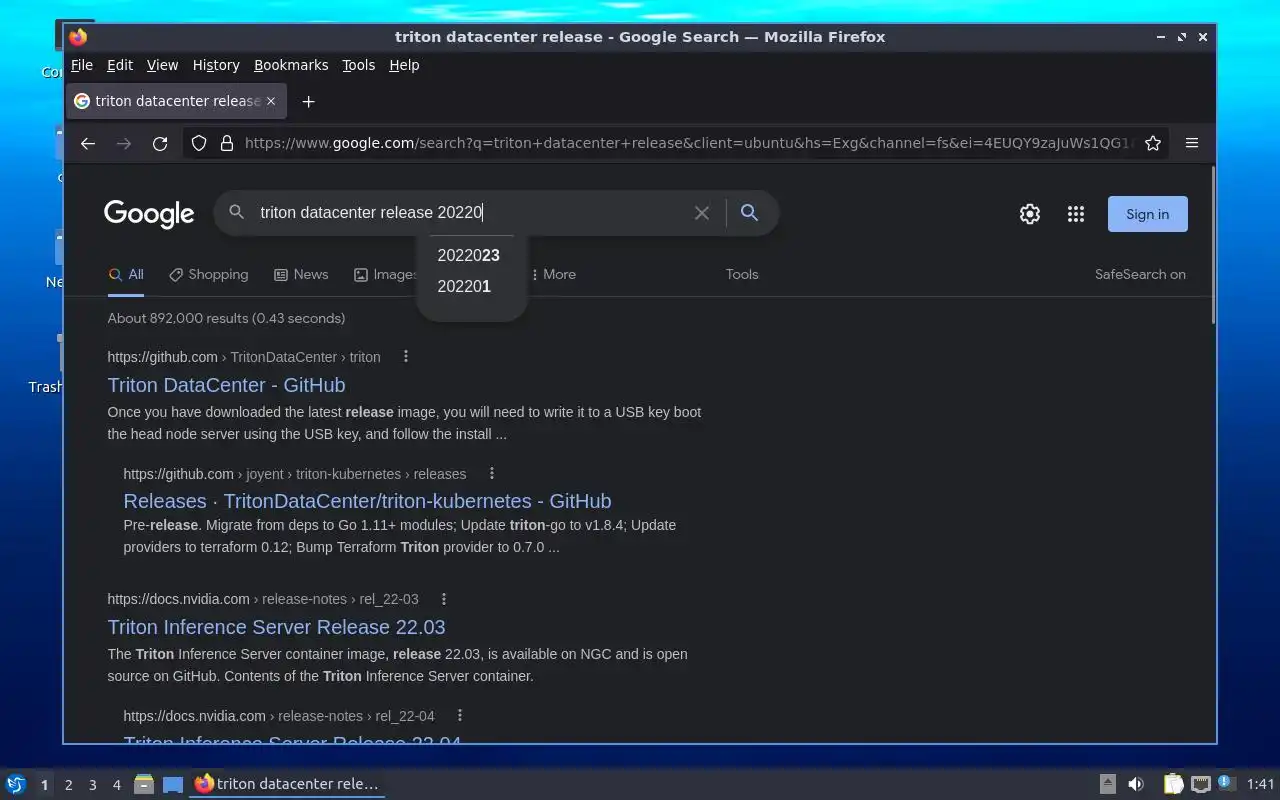The image size is (1280, 800).
Task: Stay on the All results tab
Action: [126, 274]
